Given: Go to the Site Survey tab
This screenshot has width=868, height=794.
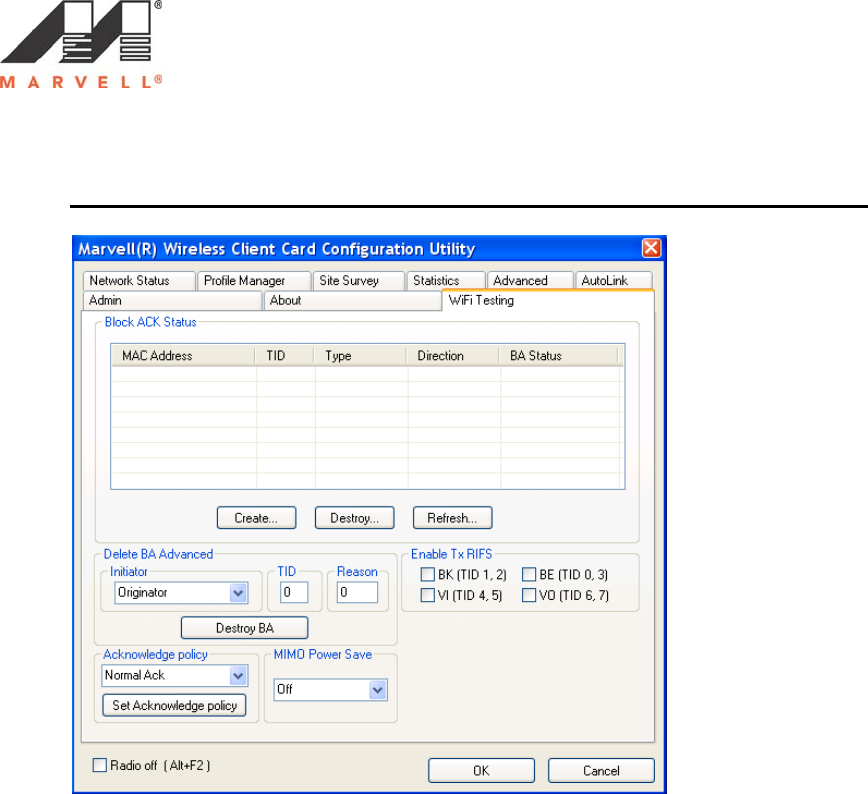Looking at the screenshot, I should click(x=358, y=281).
